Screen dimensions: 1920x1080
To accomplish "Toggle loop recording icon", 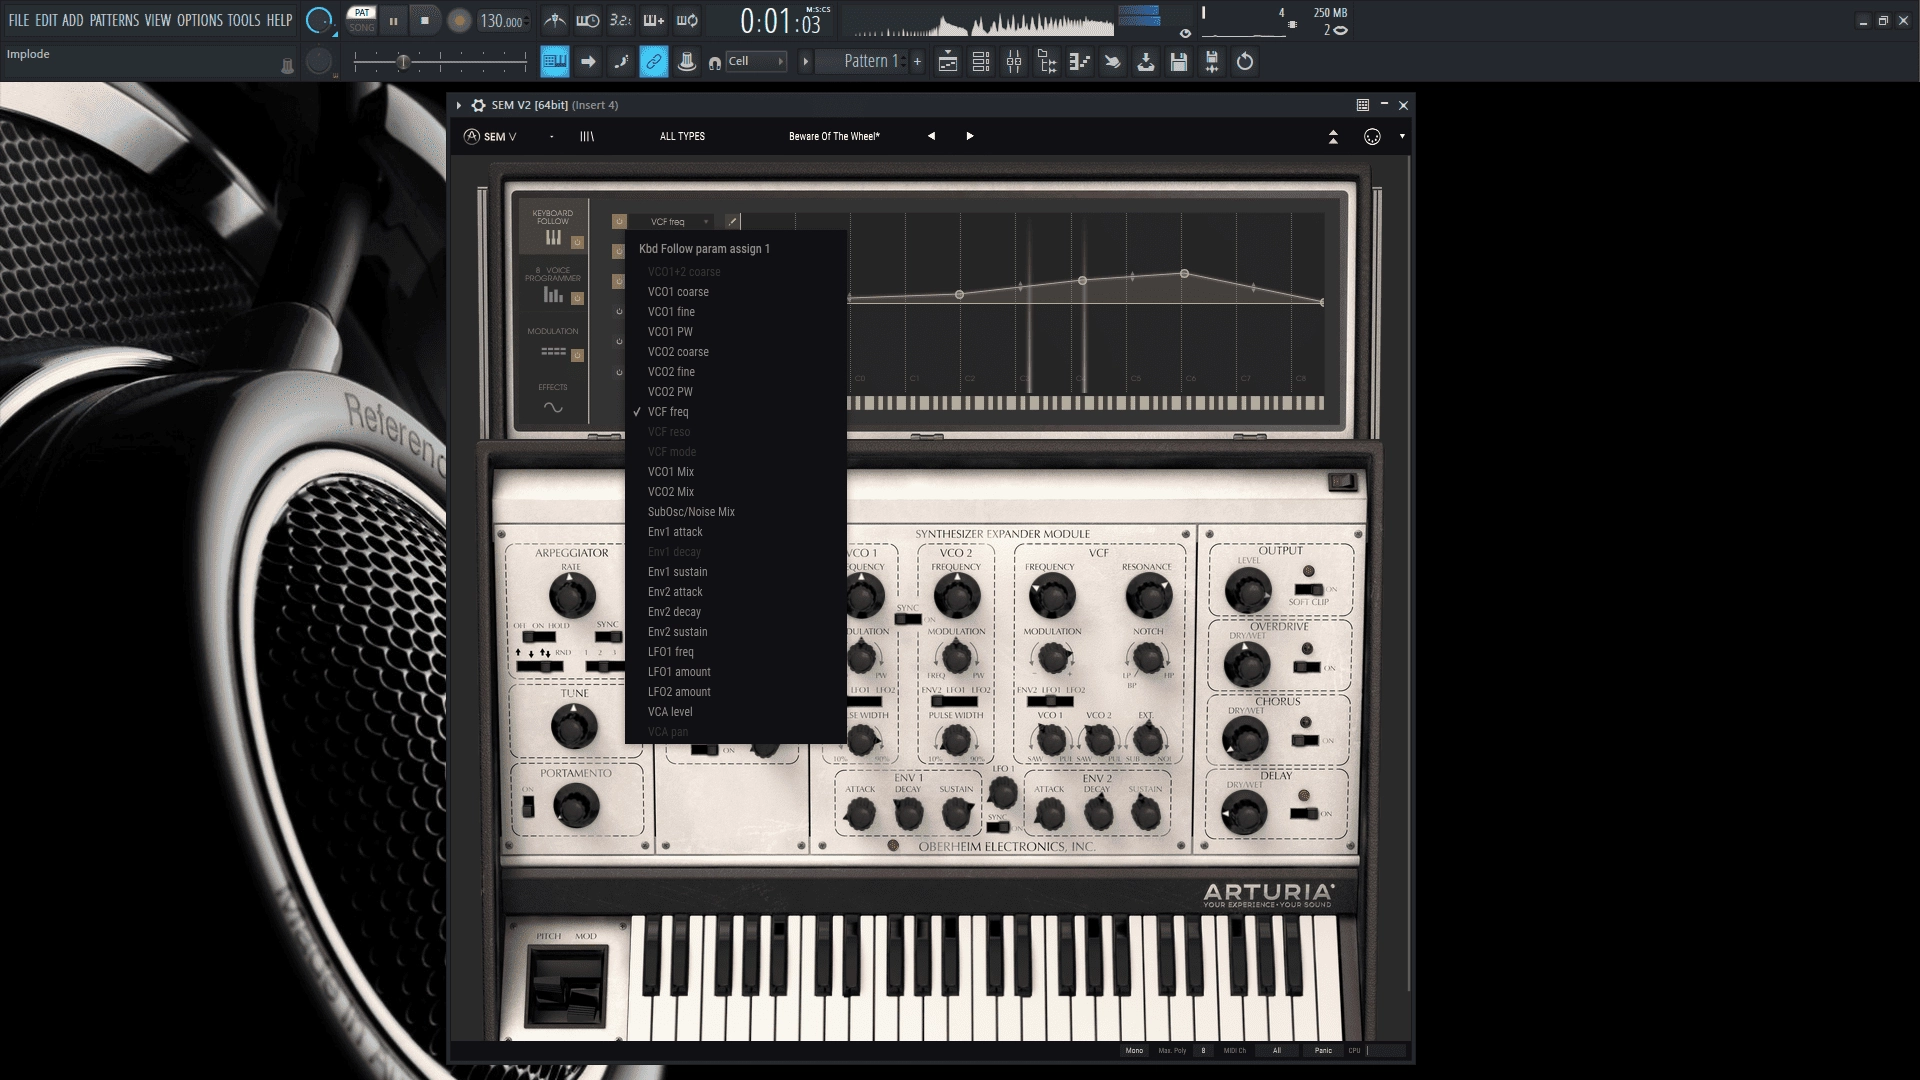I will pos(687,20).
